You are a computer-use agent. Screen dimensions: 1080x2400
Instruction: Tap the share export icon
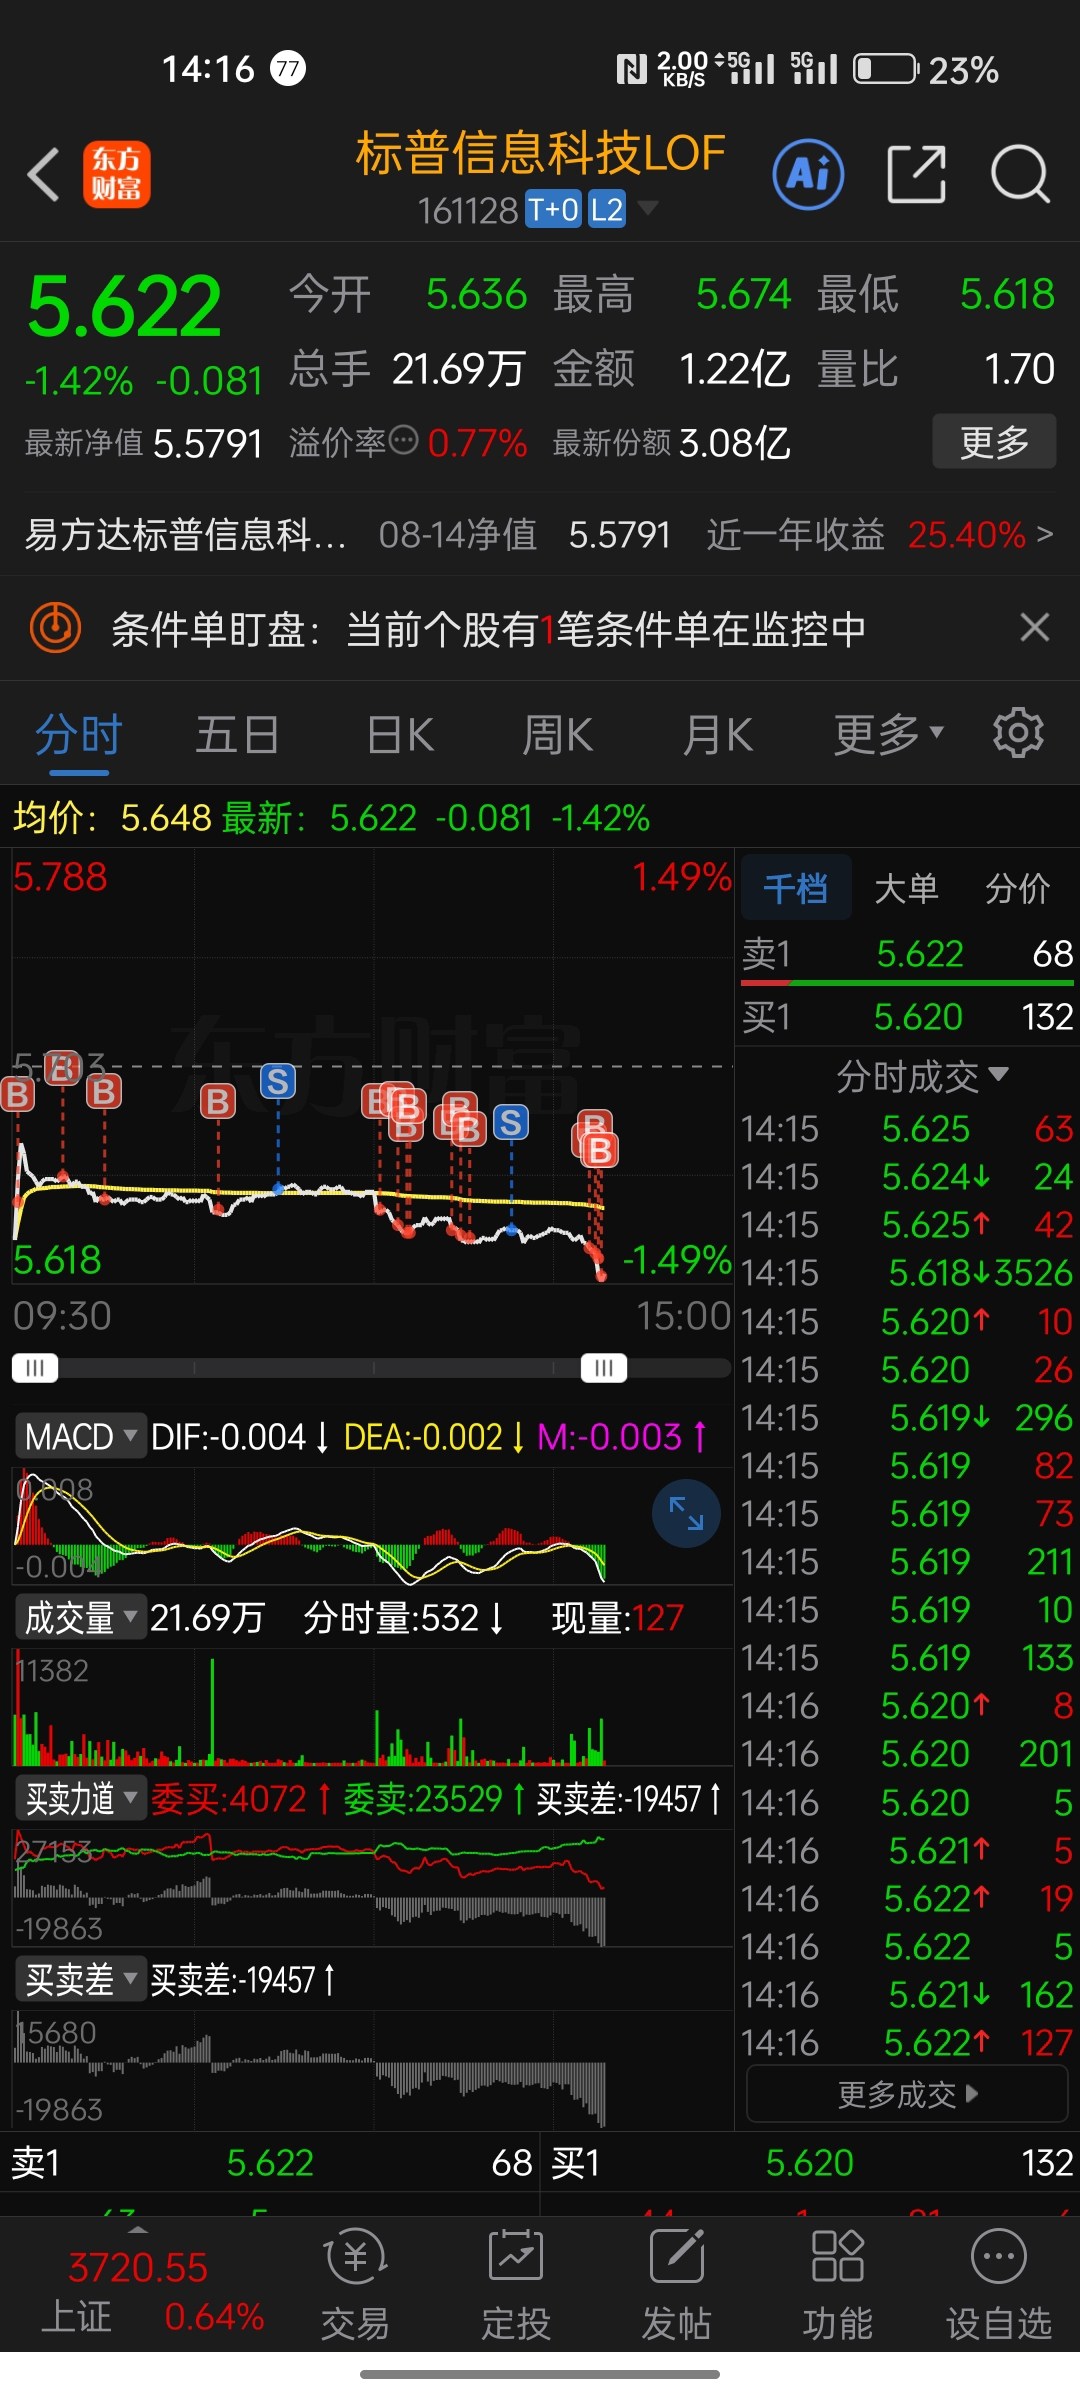[x=916, y=174]
